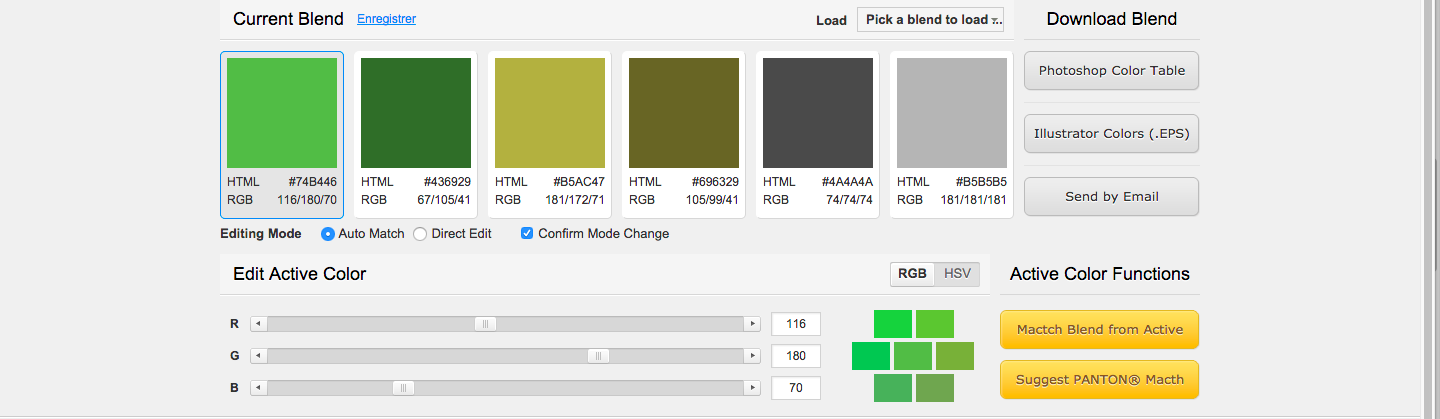Select Auto Match editing mode
The image size is (1440, 419).
pos(328,234)
